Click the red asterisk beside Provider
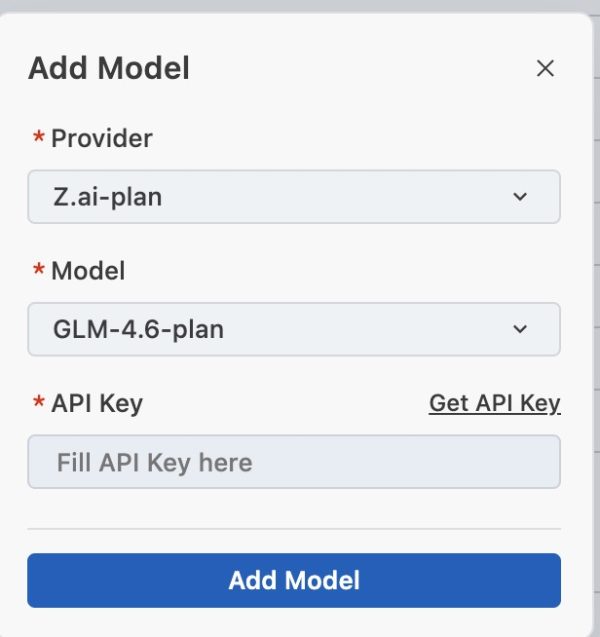Image resolution: width=600 pixels, height=637 pixels. click(39, 138)
